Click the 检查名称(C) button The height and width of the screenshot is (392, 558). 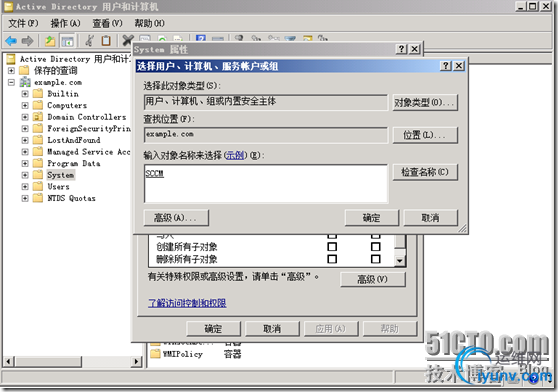pos(425,172)
